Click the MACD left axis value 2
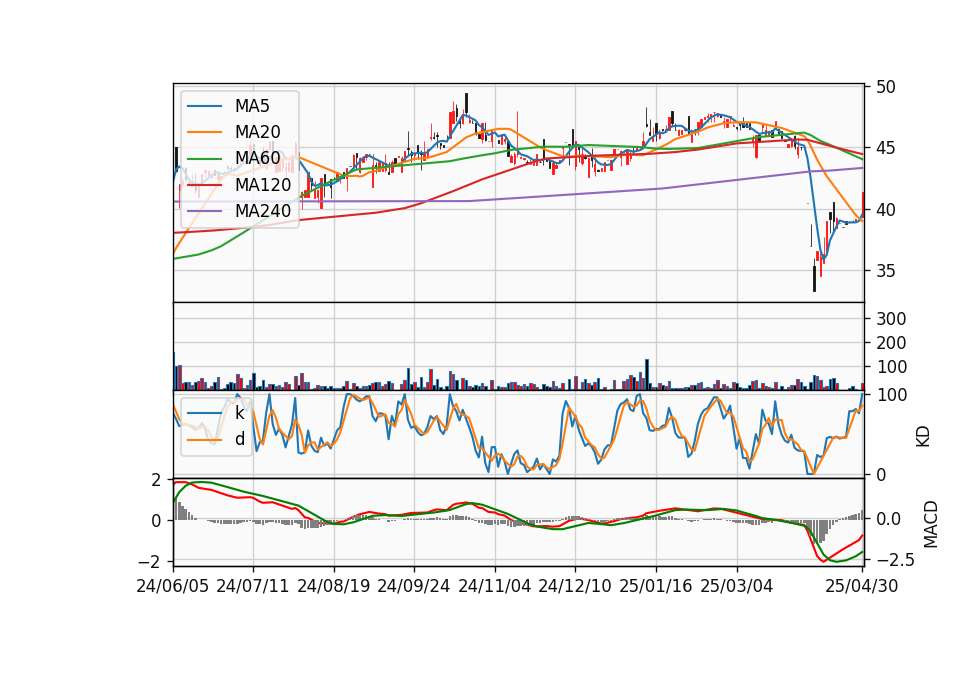Screen dimensions: 960x690 [x=156, y=480]
